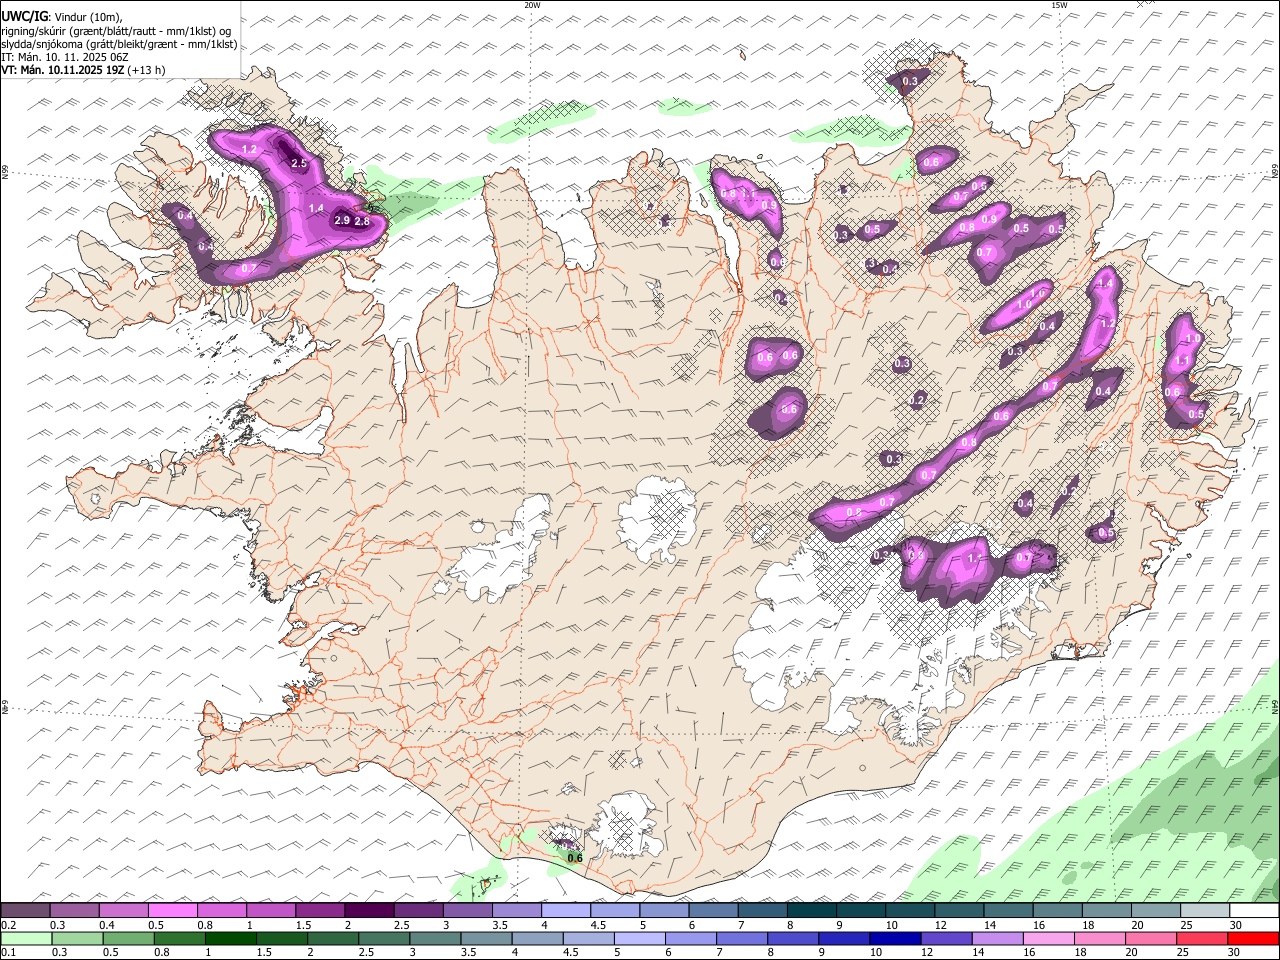
Task: Click the '15W' longitude label
Action: pos(1059,5)
